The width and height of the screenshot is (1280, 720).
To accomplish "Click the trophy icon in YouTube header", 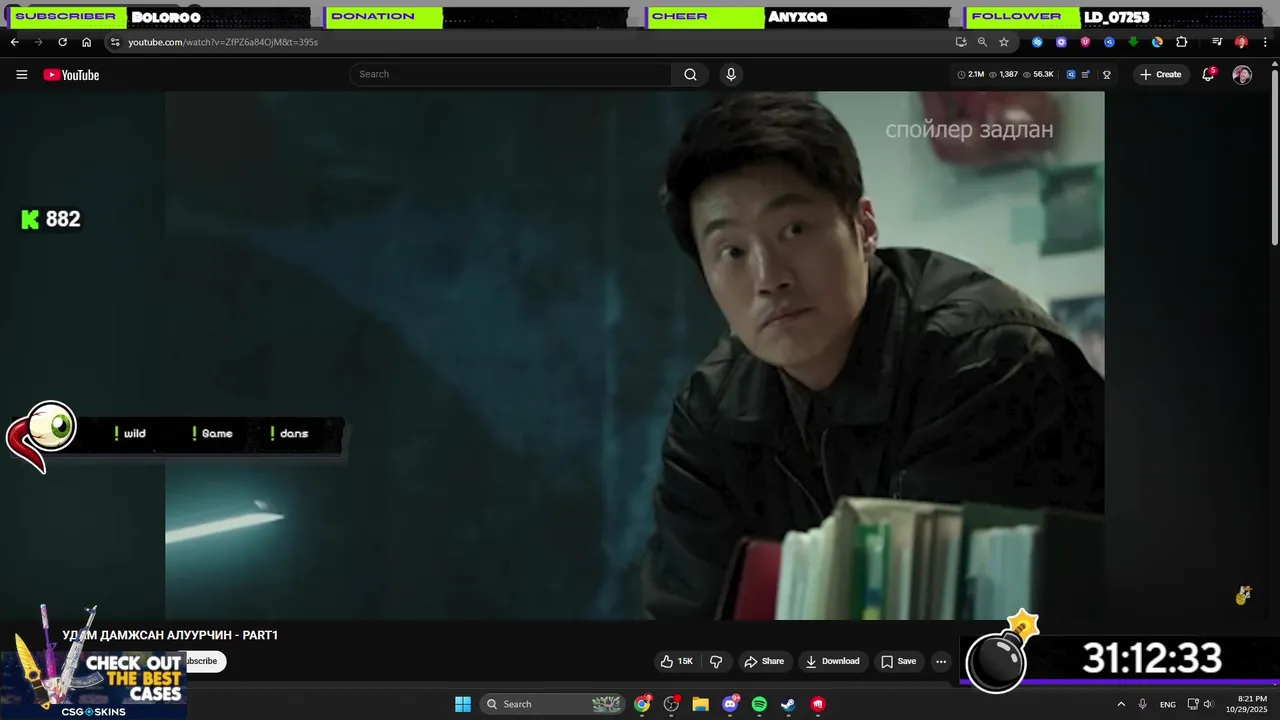I will click(x=1107, y=74).
